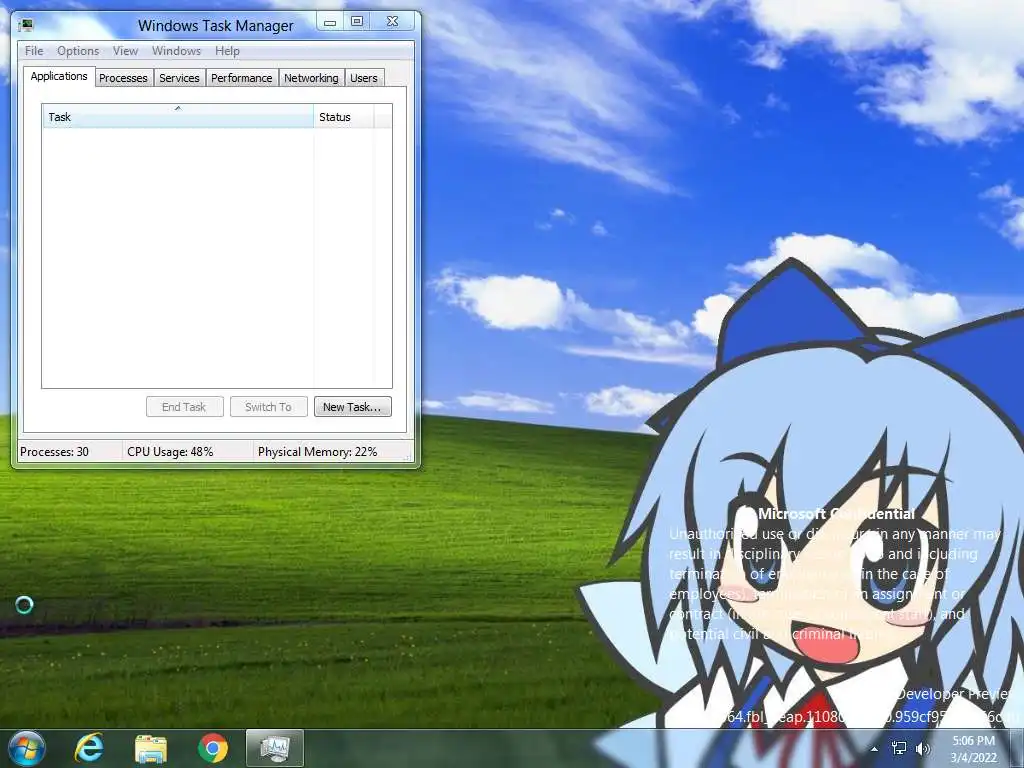Viewport: 1024px width, 768px height.
Task: Open the Windows menu
Action: [x=176, y=51]
